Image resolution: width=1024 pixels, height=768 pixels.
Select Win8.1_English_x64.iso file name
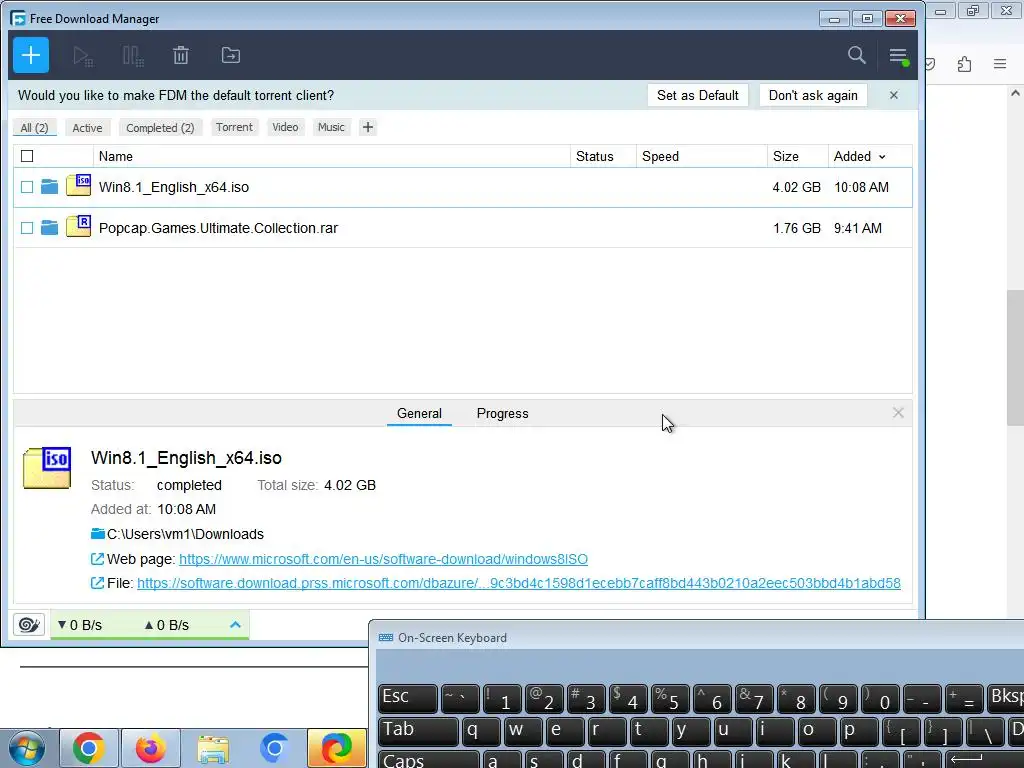(x=174, y=187)
